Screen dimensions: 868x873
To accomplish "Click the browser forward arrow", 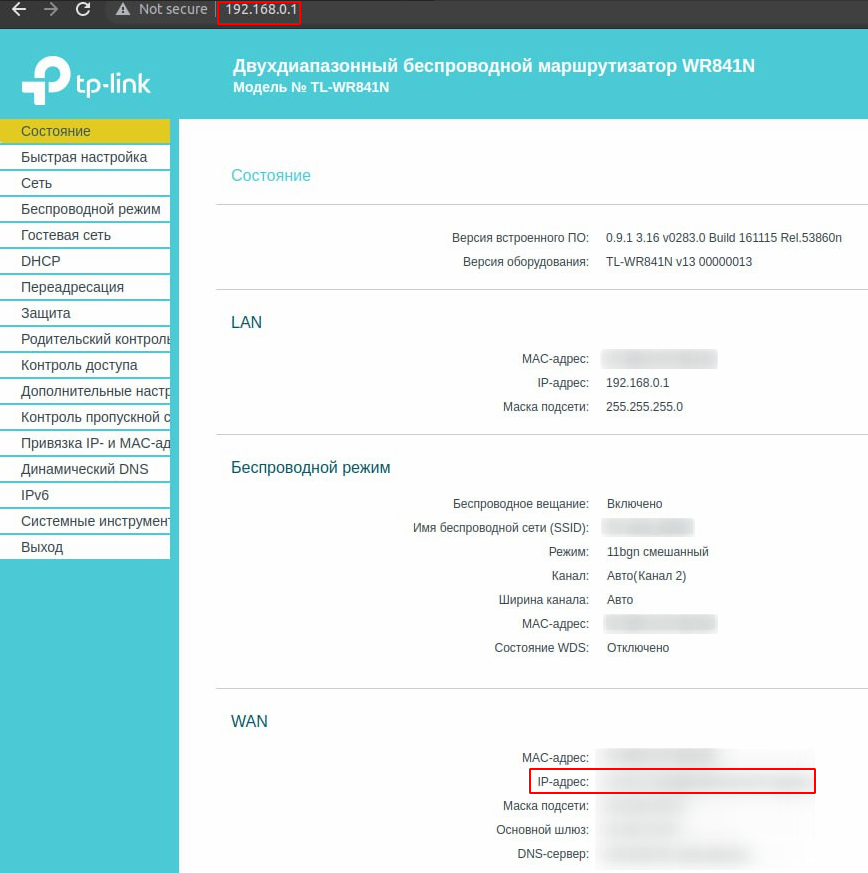I will [50, 10].
